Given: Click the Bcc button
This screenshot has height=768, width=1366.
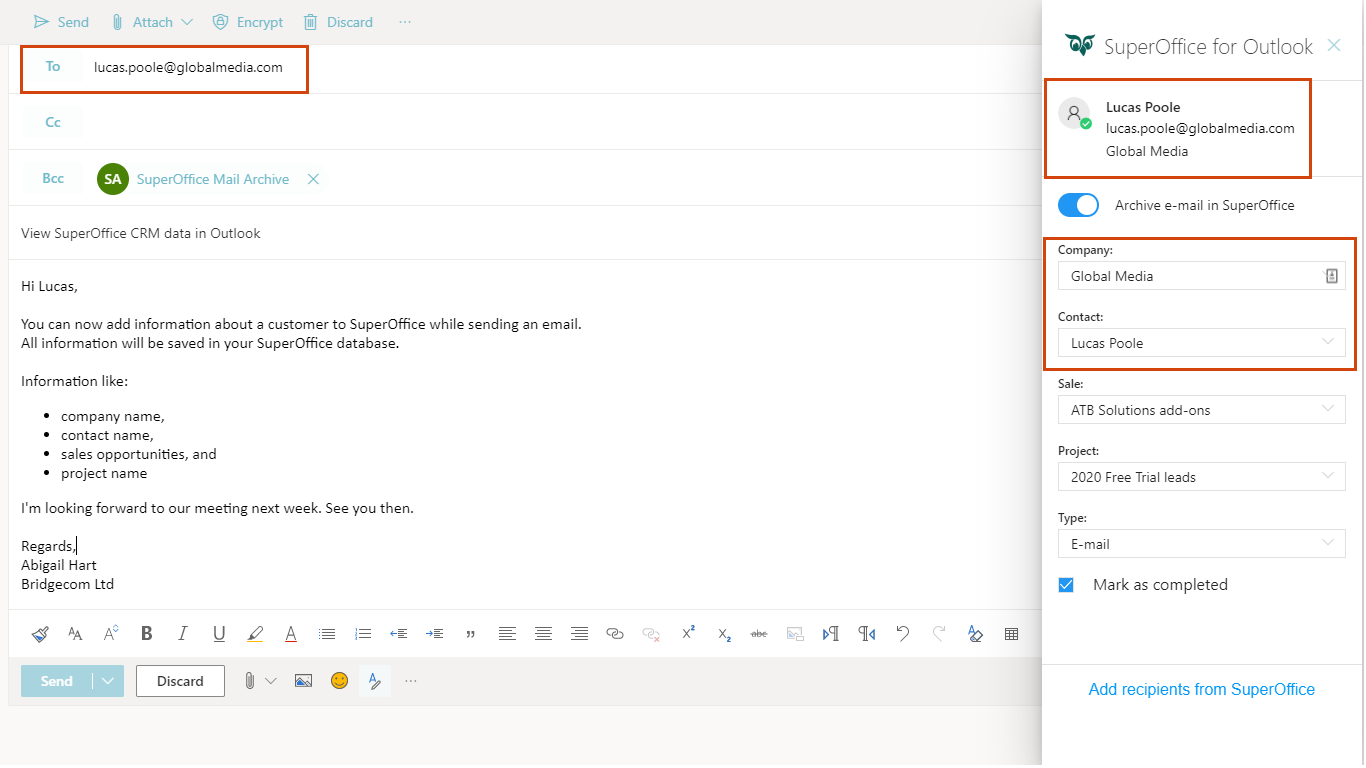Looking at the screenshot, I should (53, 178).
